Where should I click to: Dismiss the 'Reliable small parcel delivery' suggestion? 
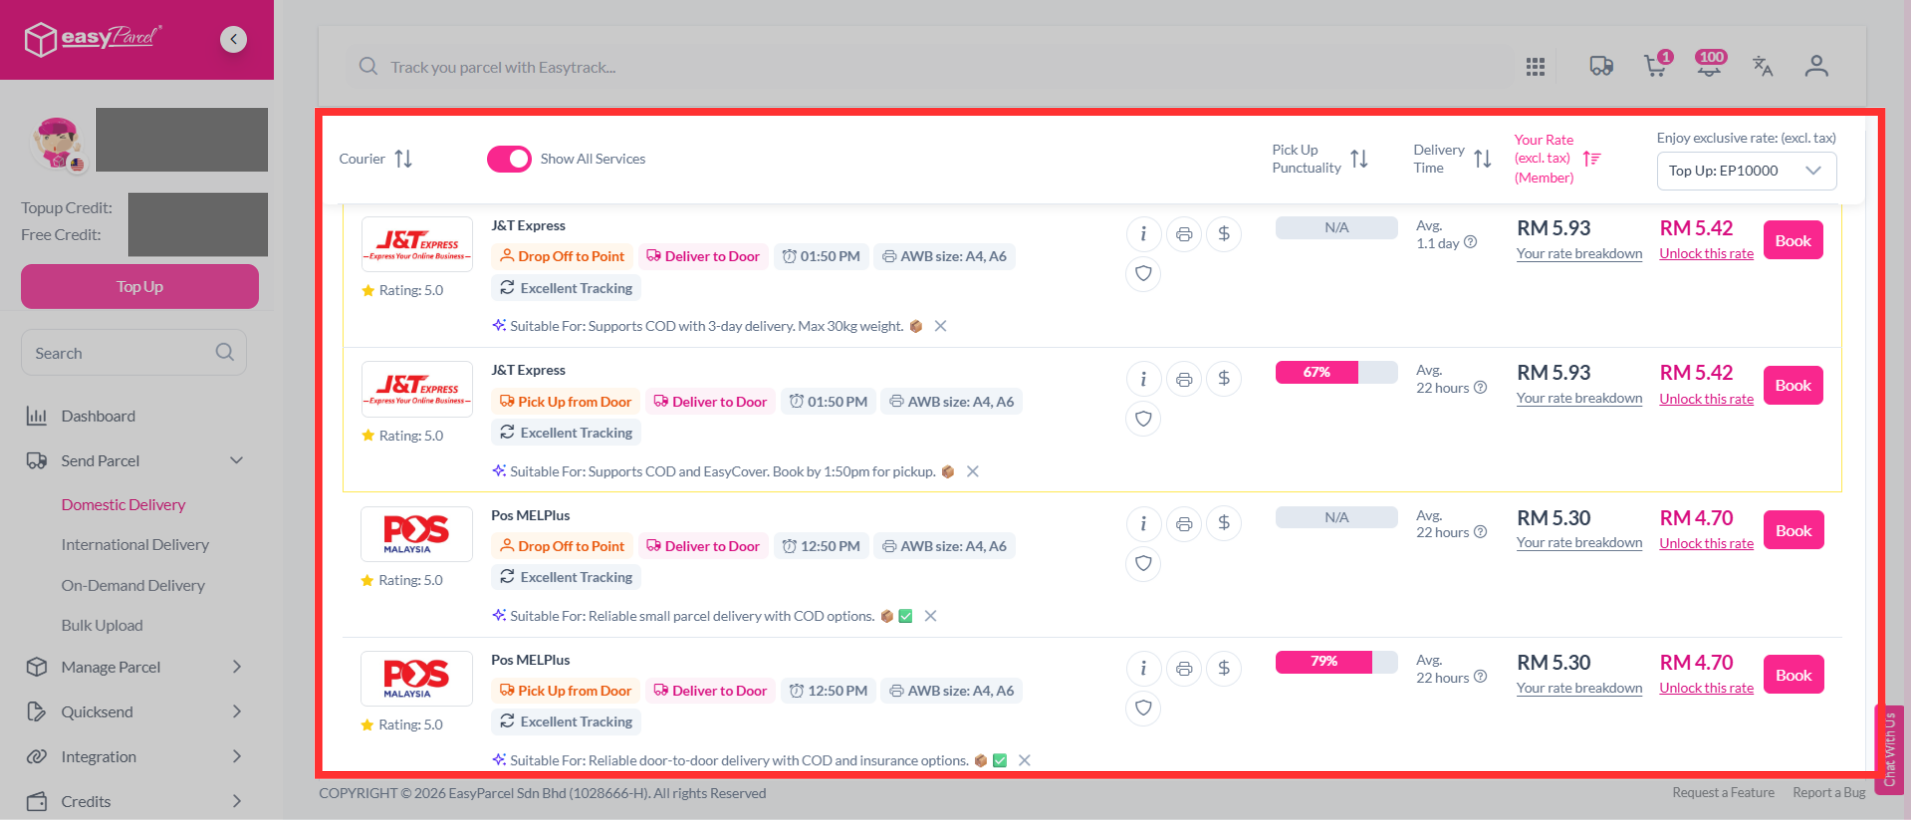(930, 616)
